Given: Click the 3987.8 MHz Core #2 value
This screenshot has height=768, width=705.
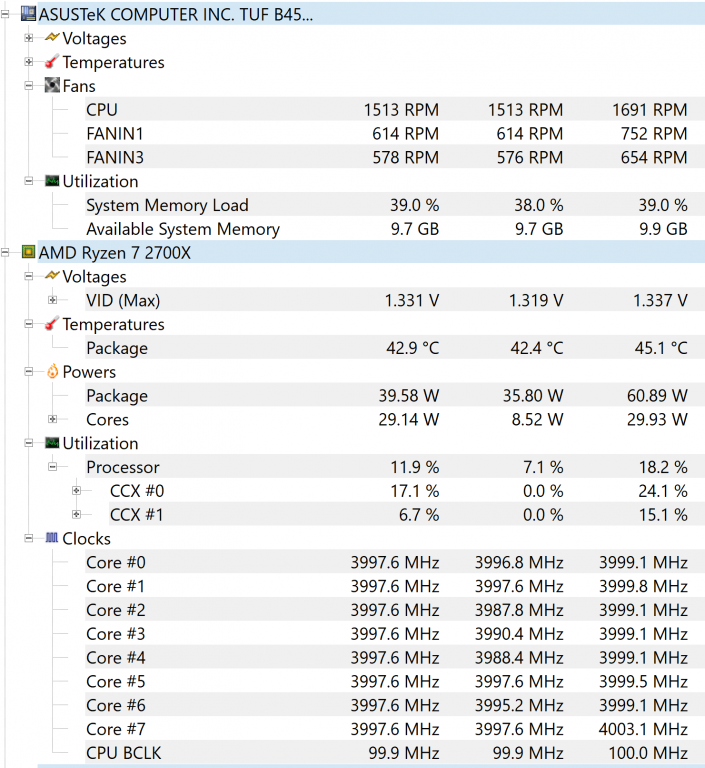Looking at the screenshot, I should (x=519, y=610).
